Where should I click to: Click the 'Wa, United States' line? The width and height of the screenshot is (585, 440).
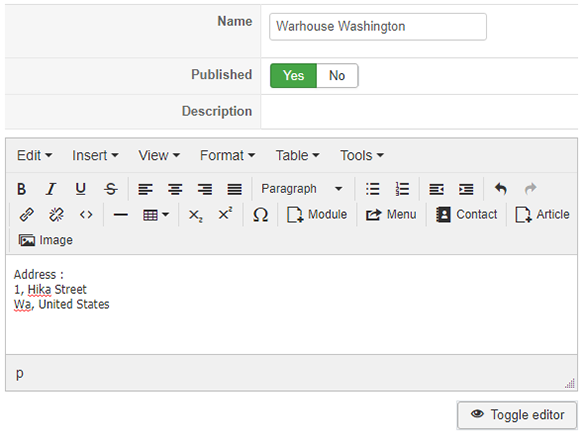[x=62, y=305]
